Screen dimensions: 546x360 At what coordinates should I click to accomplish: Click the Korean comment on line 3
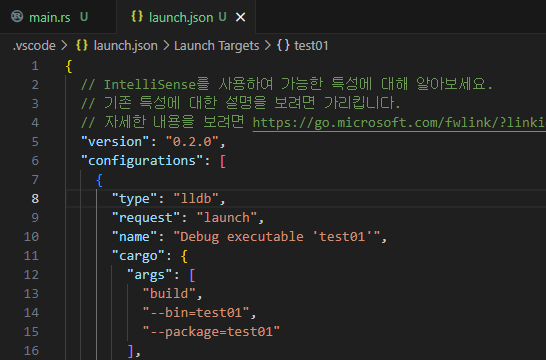[240, 103]
